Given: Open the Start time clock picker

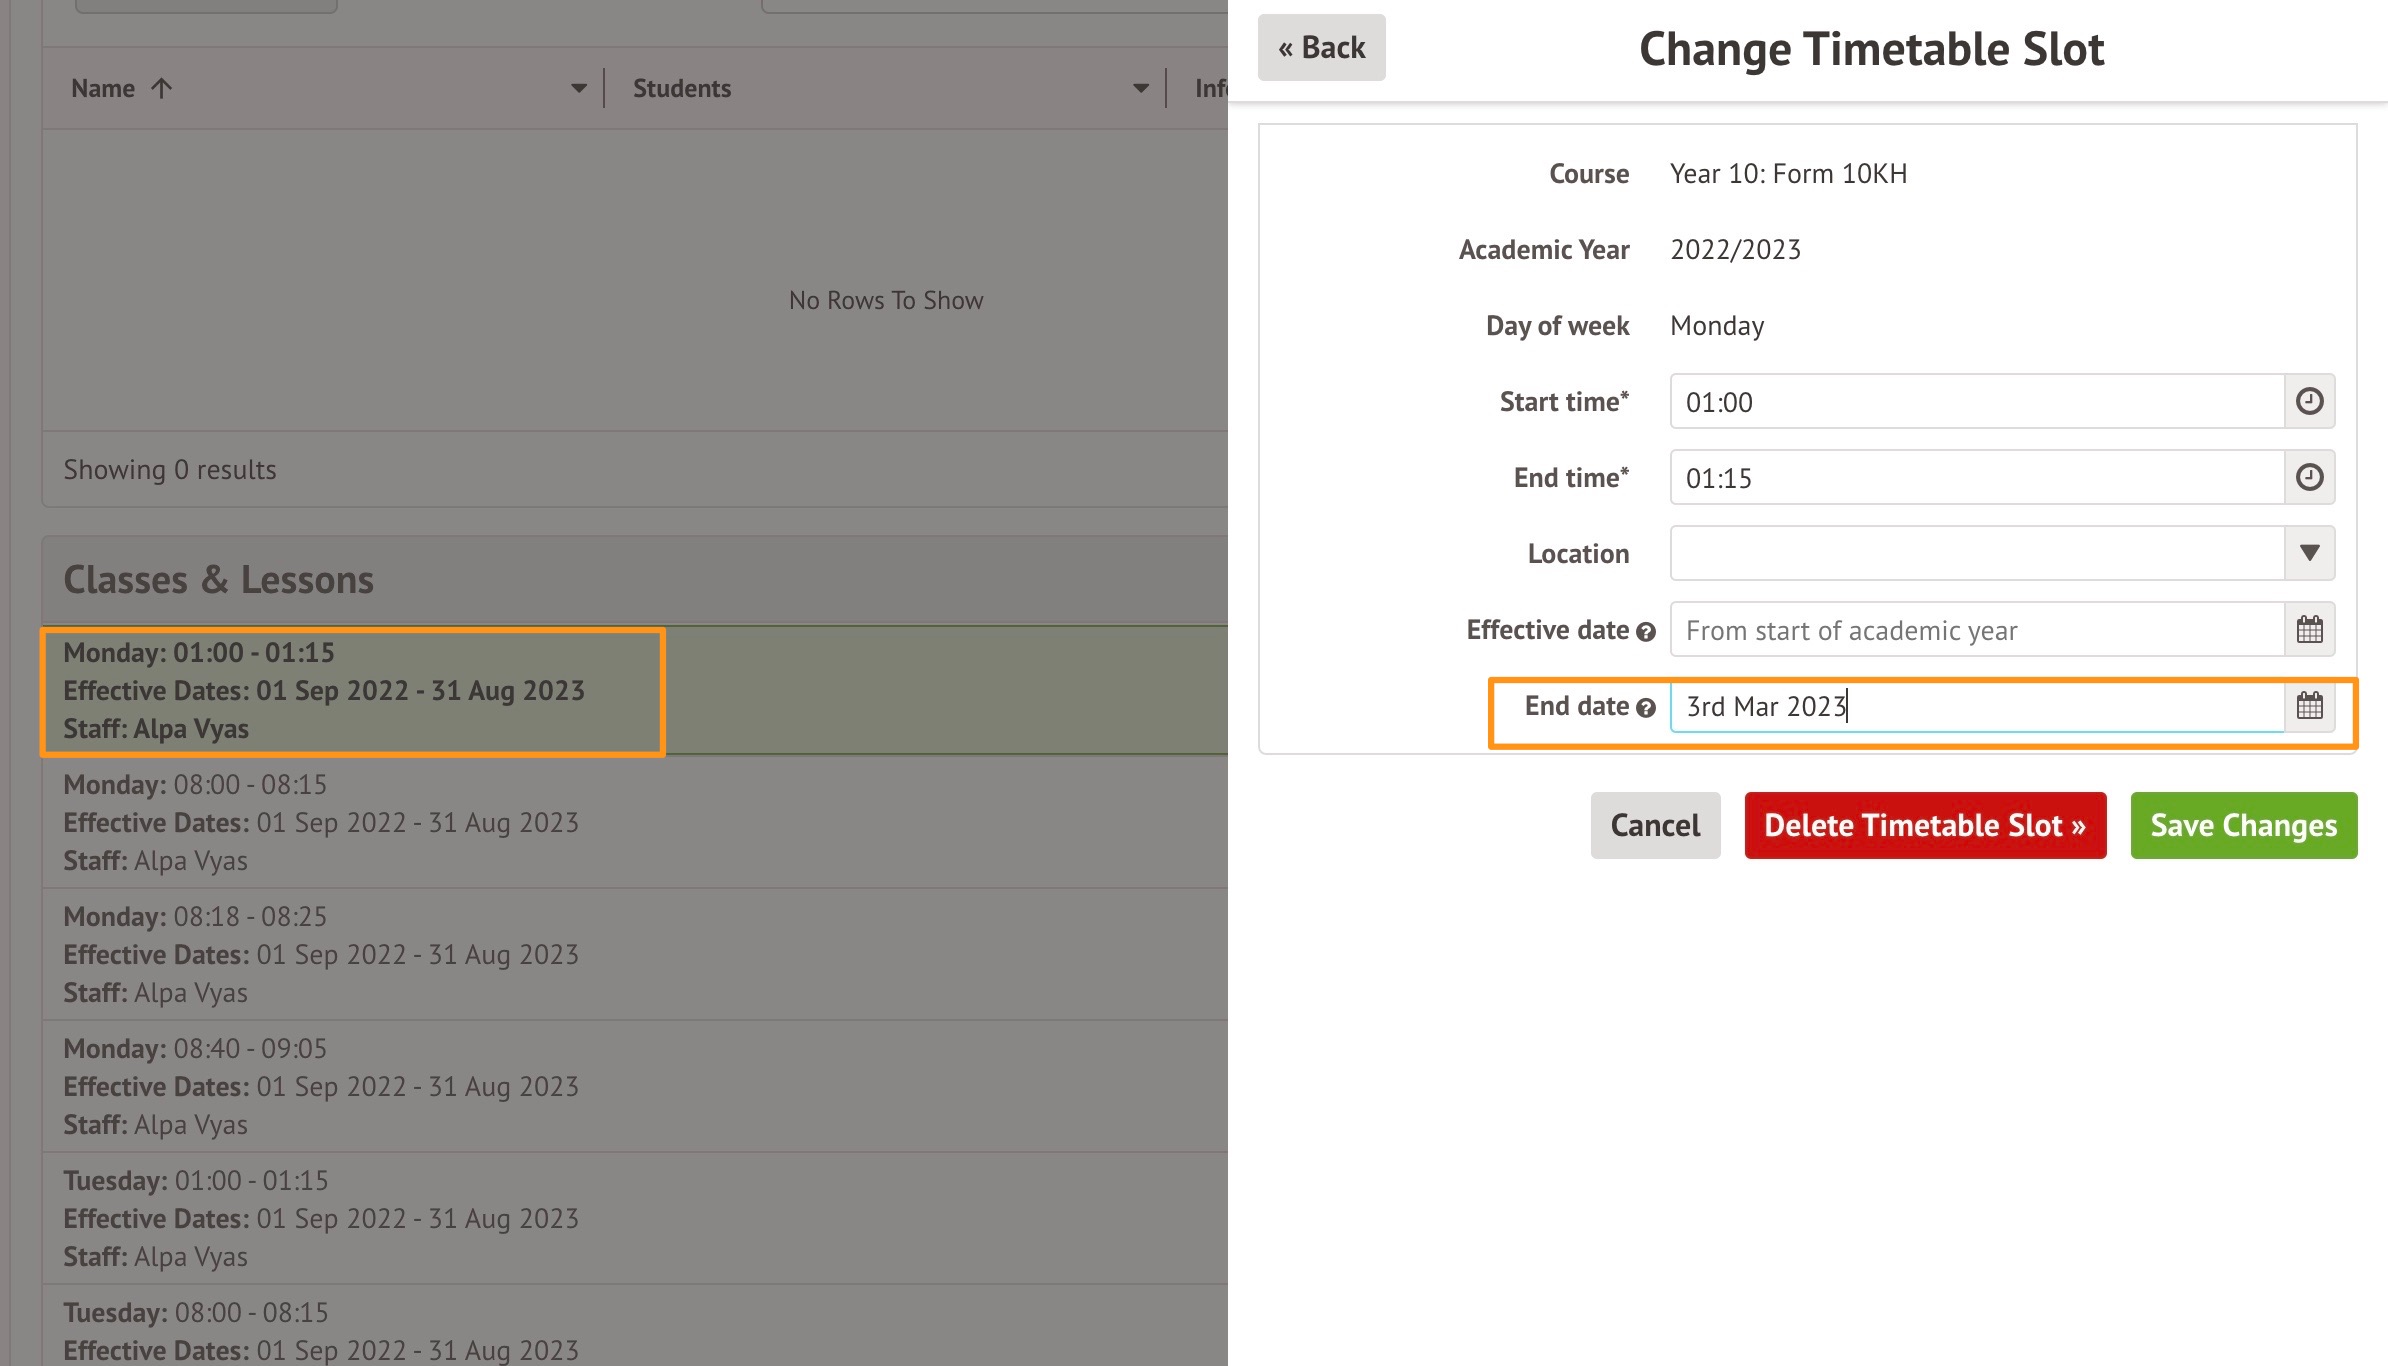Looking at the screenshot, I should click(2309, 402).
